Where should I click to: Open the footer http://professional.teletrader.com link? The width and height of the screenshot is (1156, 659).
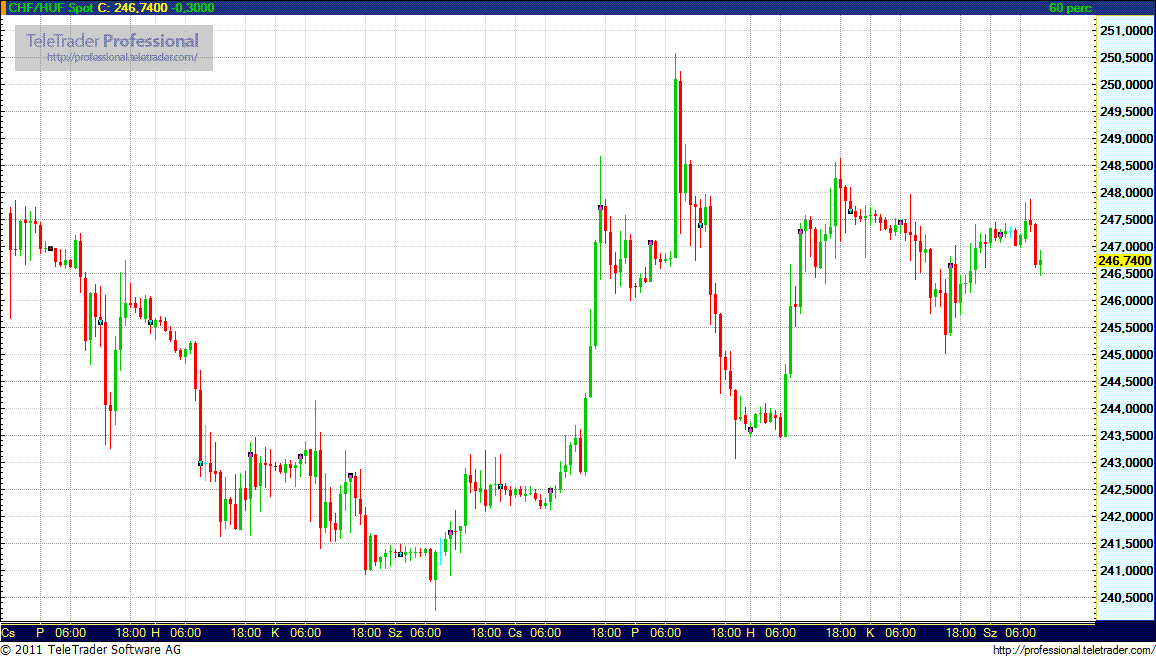pos(1073,651)
